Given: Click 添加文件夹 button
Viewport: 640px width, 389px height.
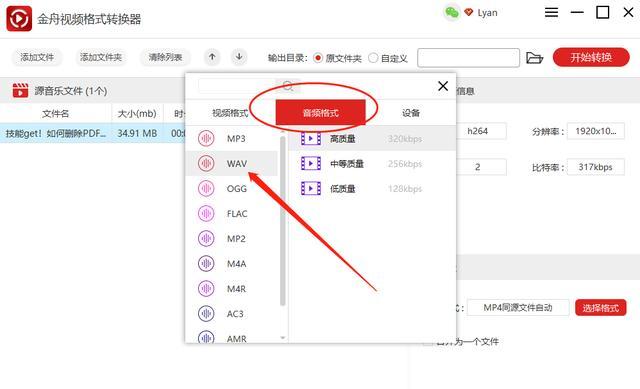Looking at the screenshot, I should point(101,57).
